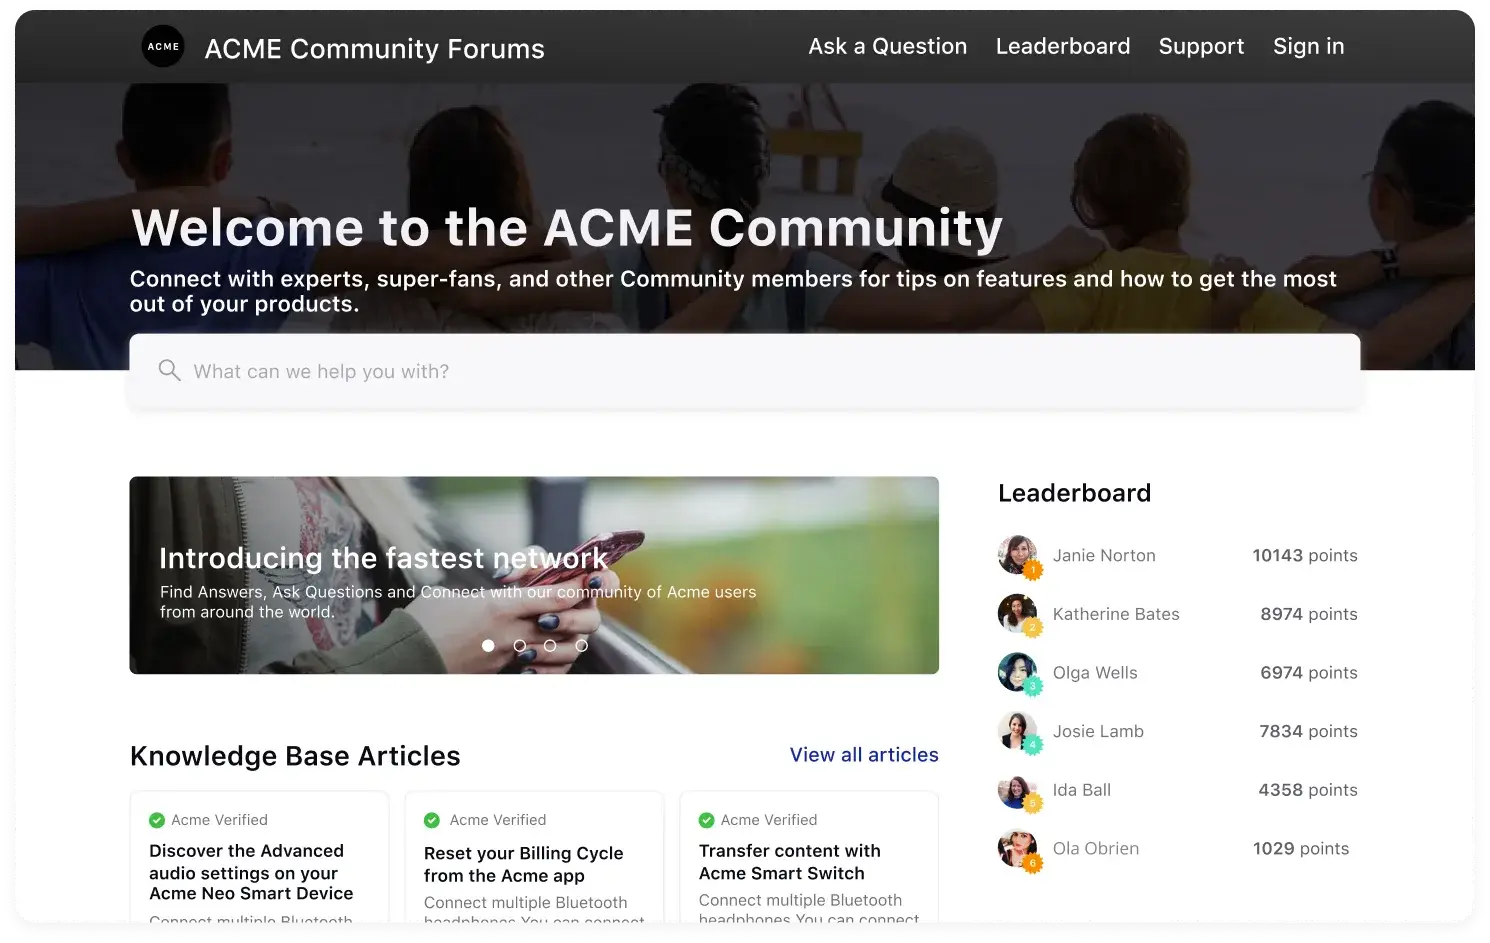The image size is (1490, 943).
Task: Click Sign in
Action: 1308,46
